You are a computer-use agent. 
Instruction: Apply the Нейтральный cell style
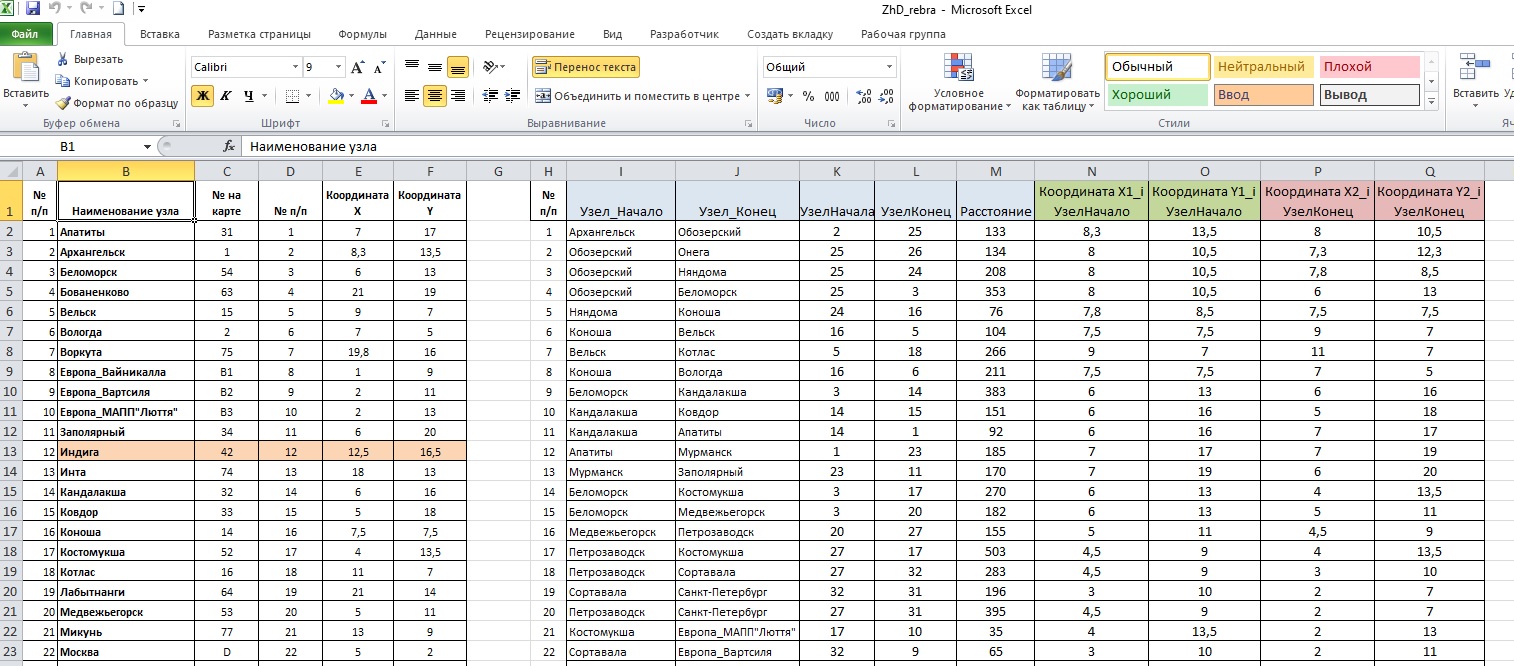1262,67
